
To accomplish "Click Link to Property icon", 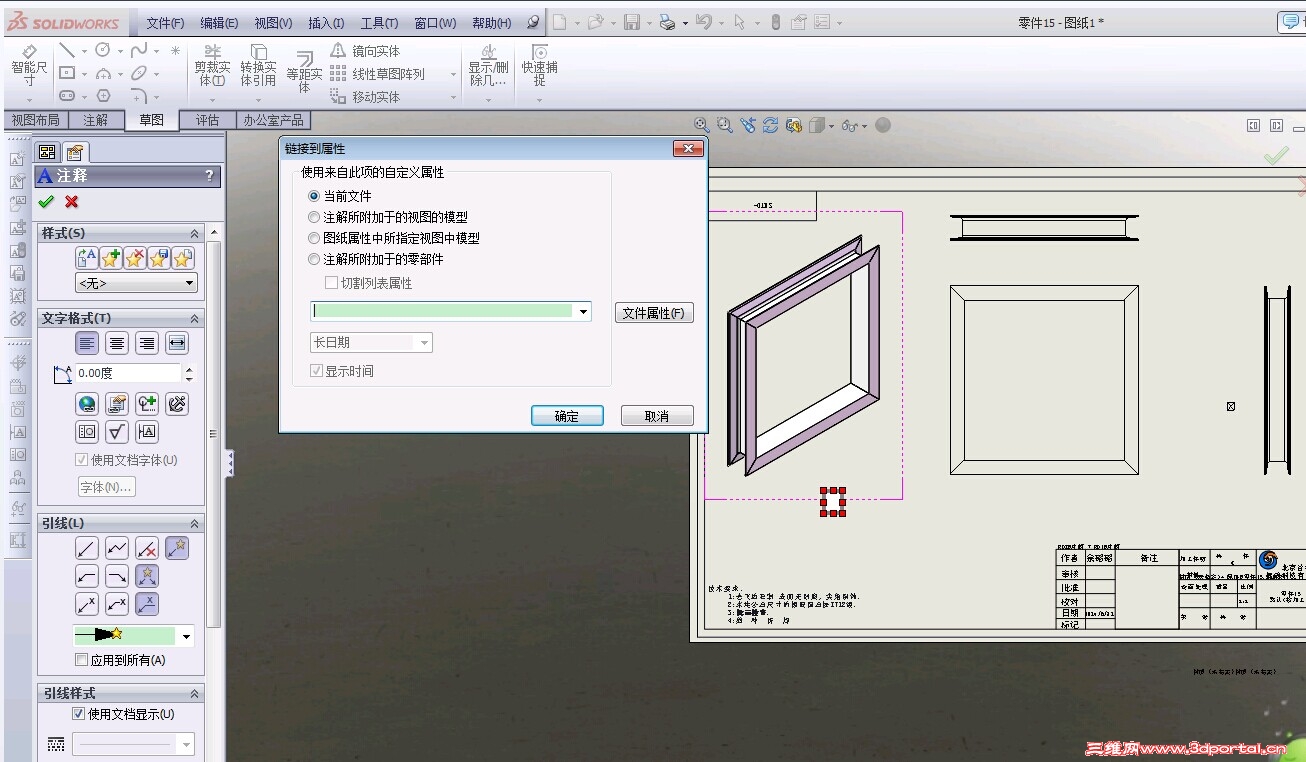I will 117,404.
